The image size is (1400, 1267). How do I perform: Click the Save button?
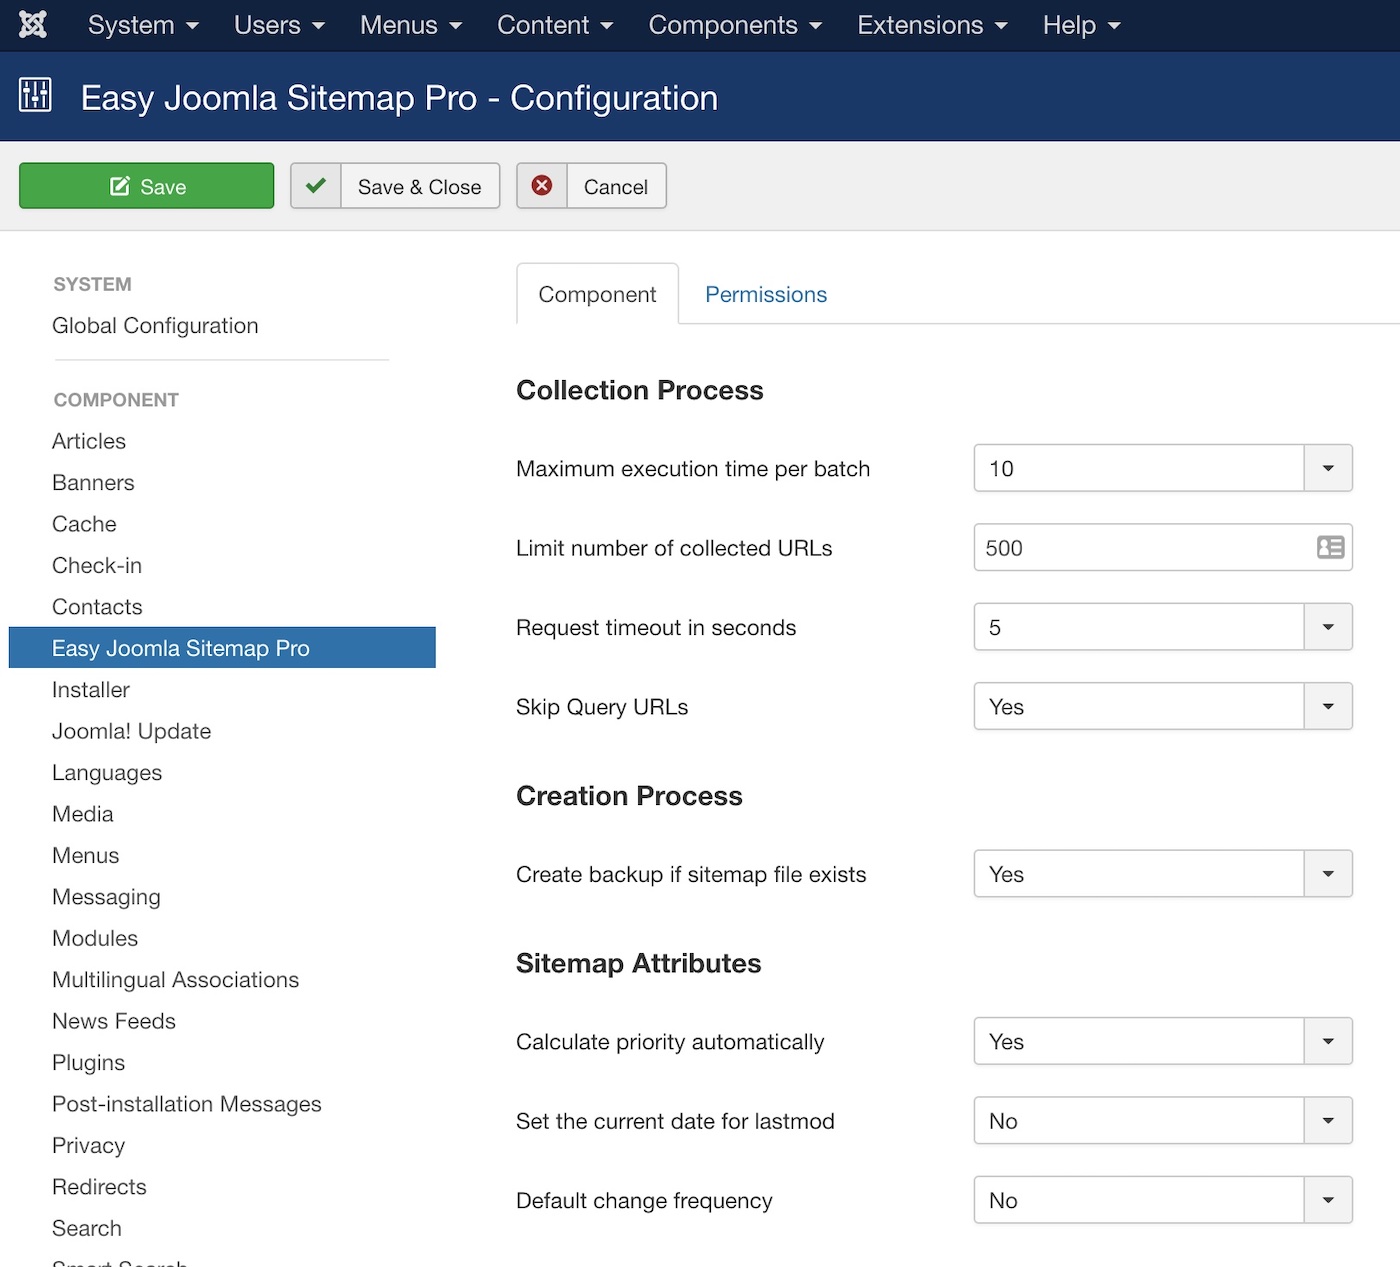pos(146,186)
